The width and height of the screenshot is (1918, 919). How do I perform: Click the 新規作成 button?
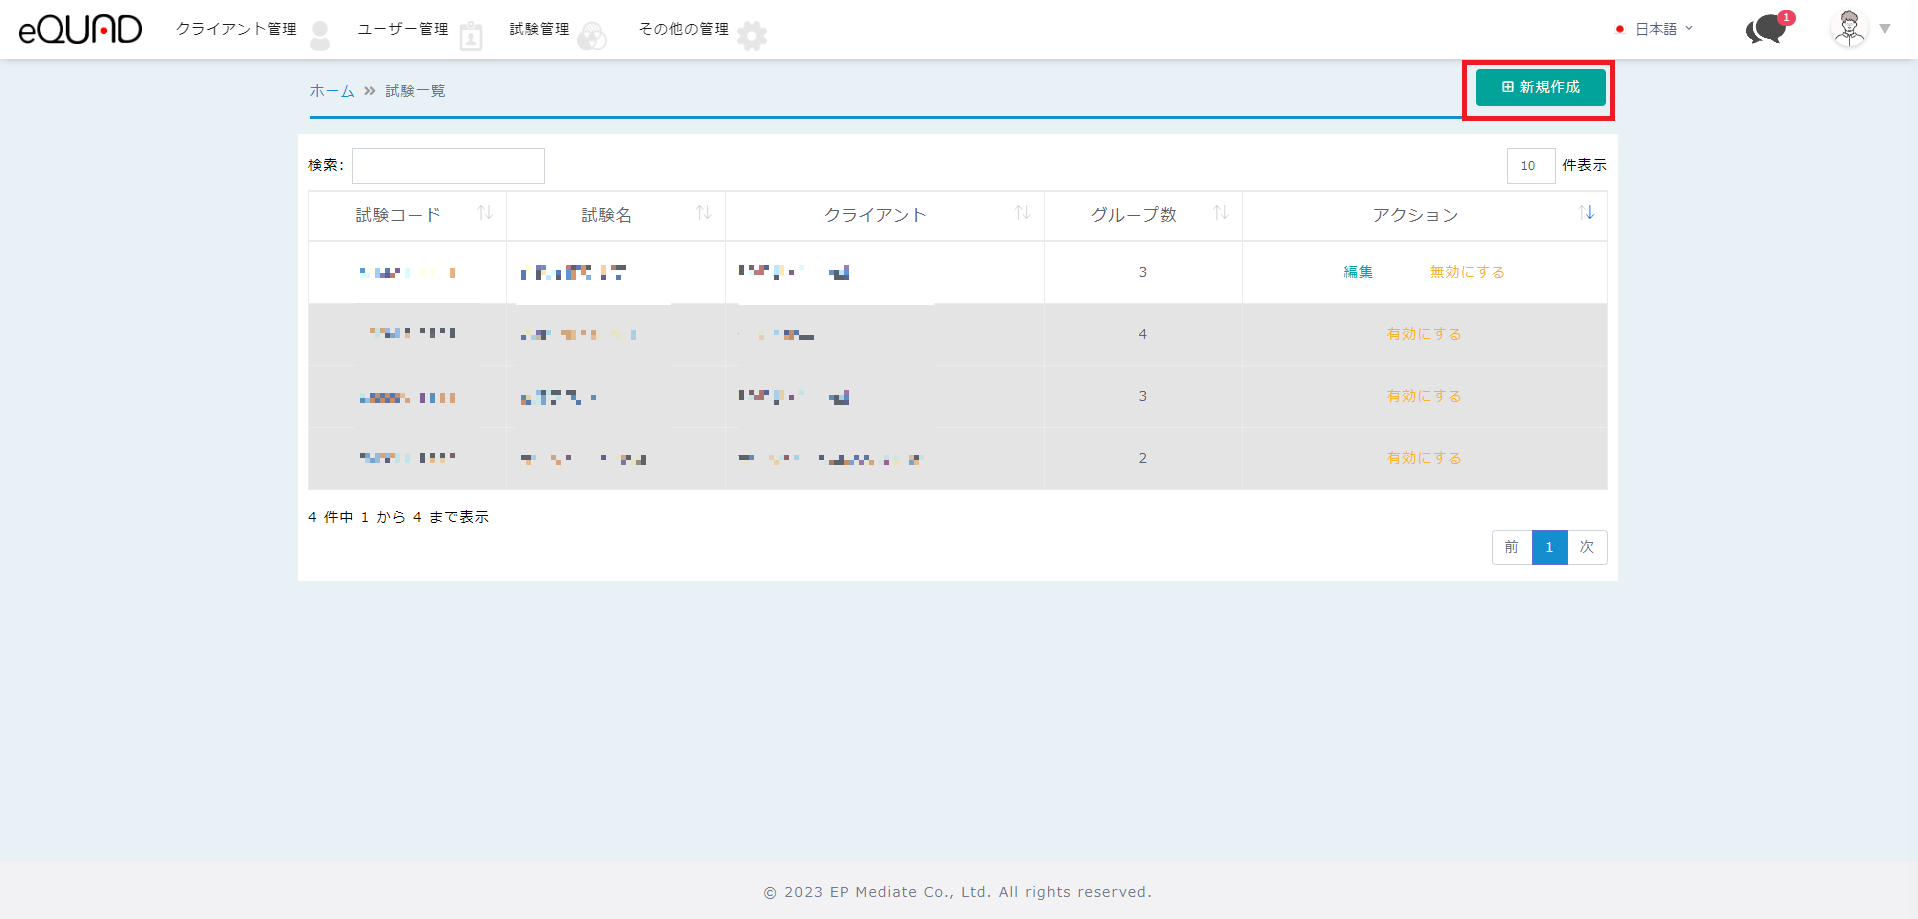(1540, 87)
